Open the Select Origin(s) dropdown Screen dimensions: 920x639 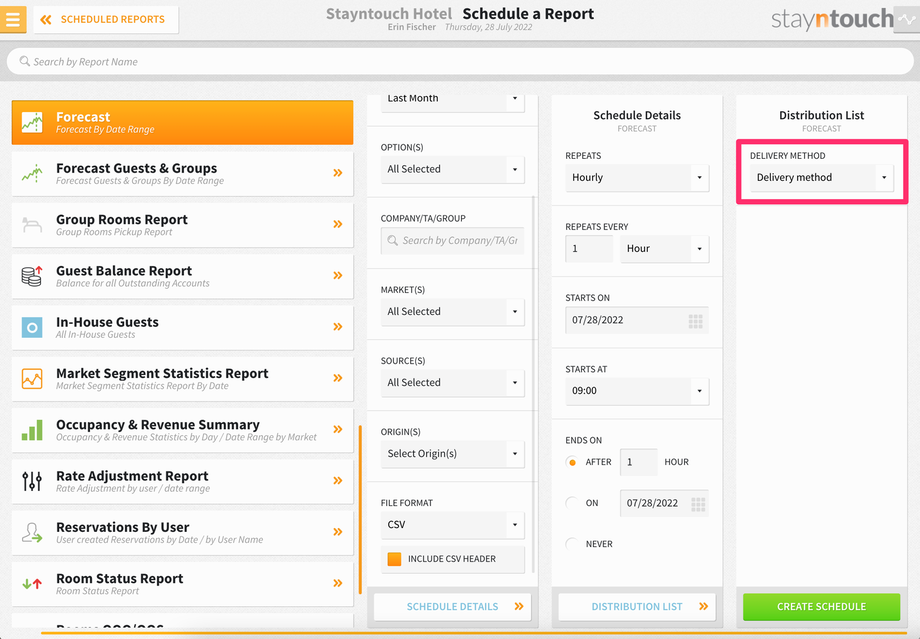[x=452, y=454]
